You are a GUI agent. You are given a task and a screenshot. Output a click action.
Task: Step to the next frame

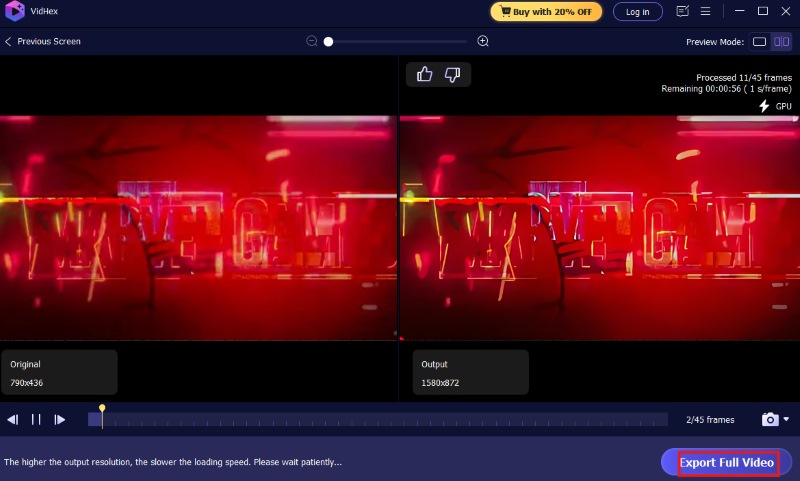click(60, 420)
